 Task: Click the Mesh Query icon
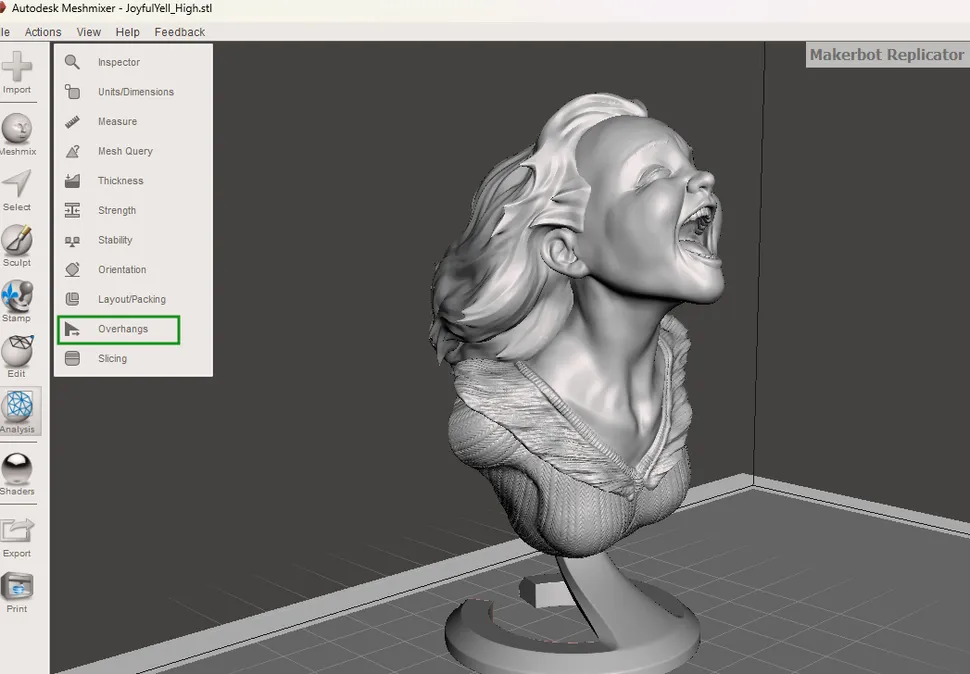click(72, 151)
